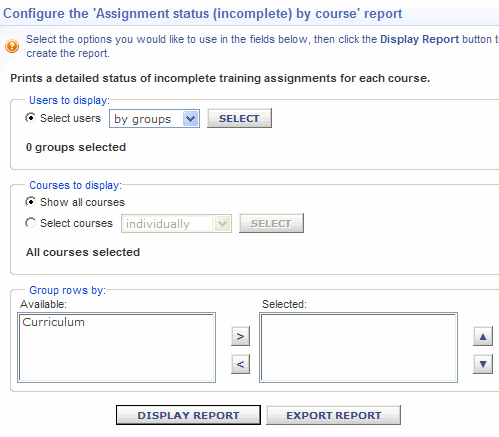
Task: Click inside the empty Selected list box
Action: coord(358,347)
